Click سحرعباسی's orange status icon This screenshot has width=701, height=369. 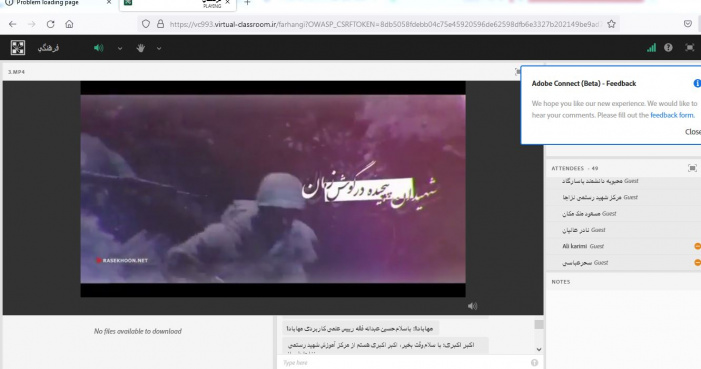coord(697,263)
